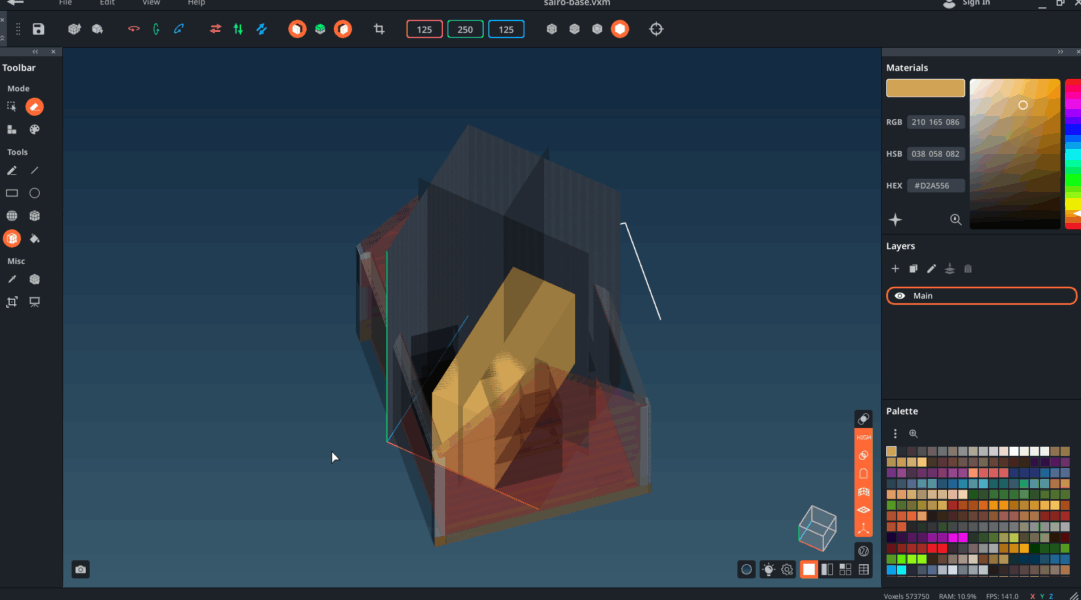The height and width of the screenshot is (600, 1081).
Task: Pick the Pencil tool
Action: point(12,170)
